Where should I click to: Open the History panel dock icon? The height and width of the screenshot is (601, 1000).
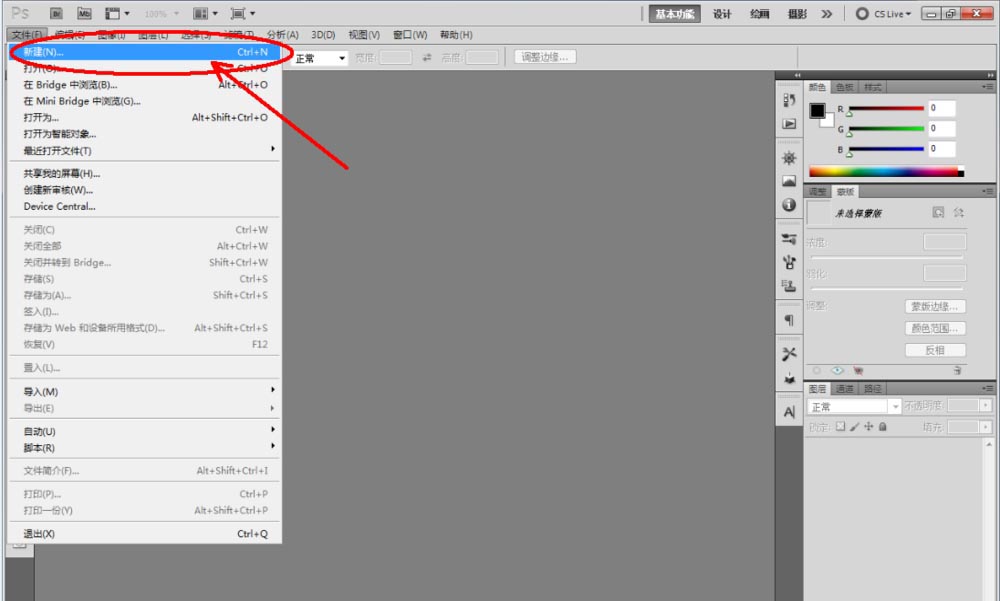pos(789,100)
